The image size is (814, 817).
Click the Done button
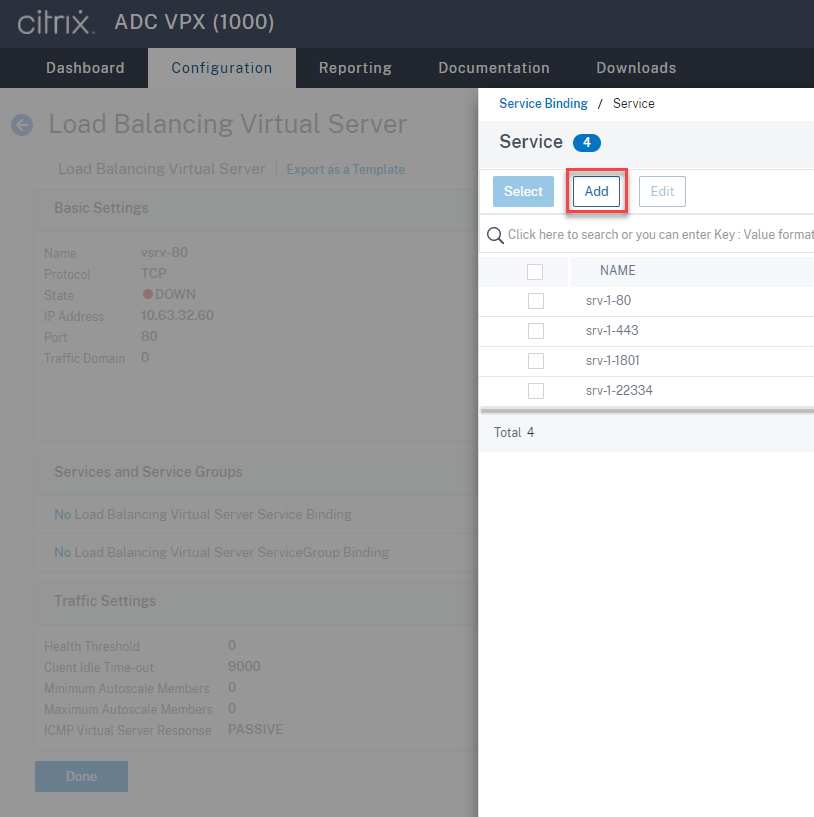[81, 776]
